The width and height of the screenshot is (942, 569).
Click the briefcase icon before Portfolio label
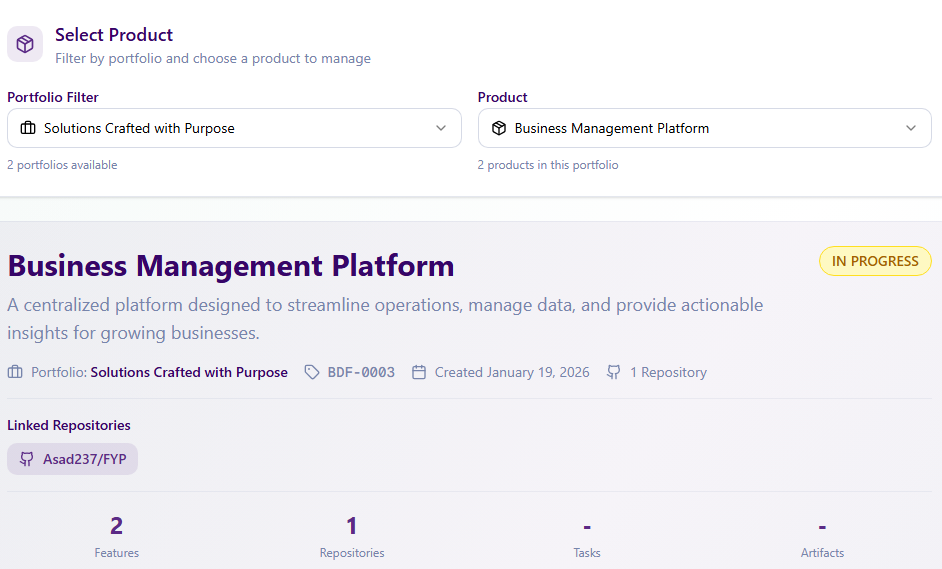[15, 372]
